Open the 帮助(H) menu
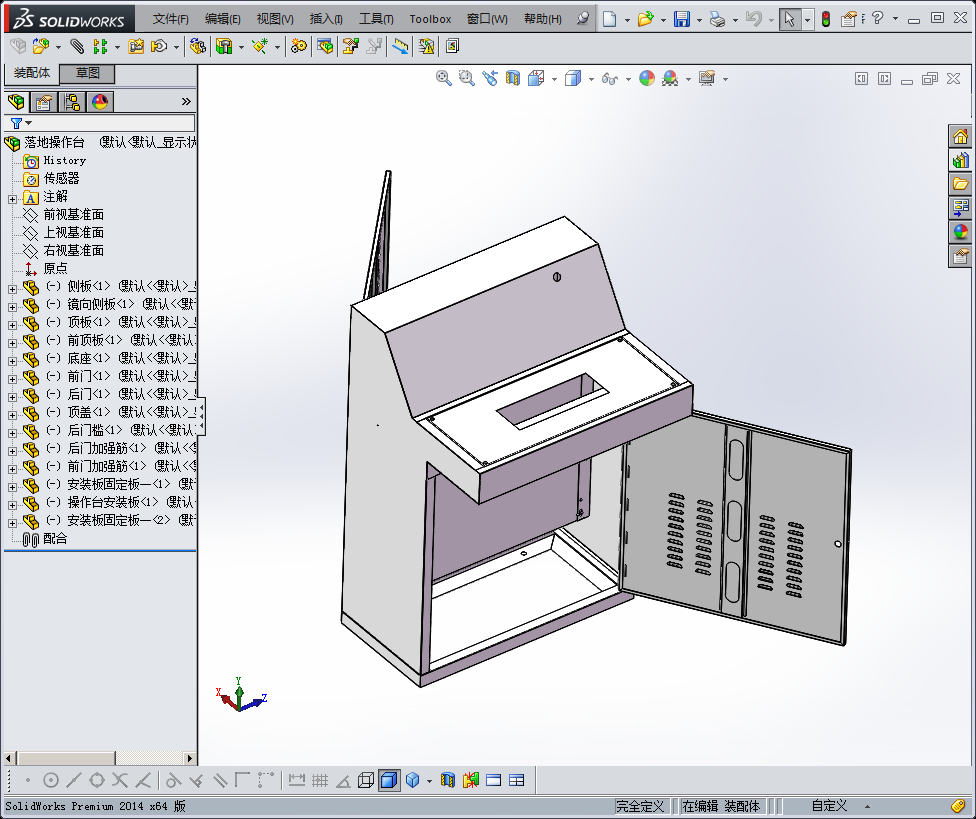 pos(543,19)
